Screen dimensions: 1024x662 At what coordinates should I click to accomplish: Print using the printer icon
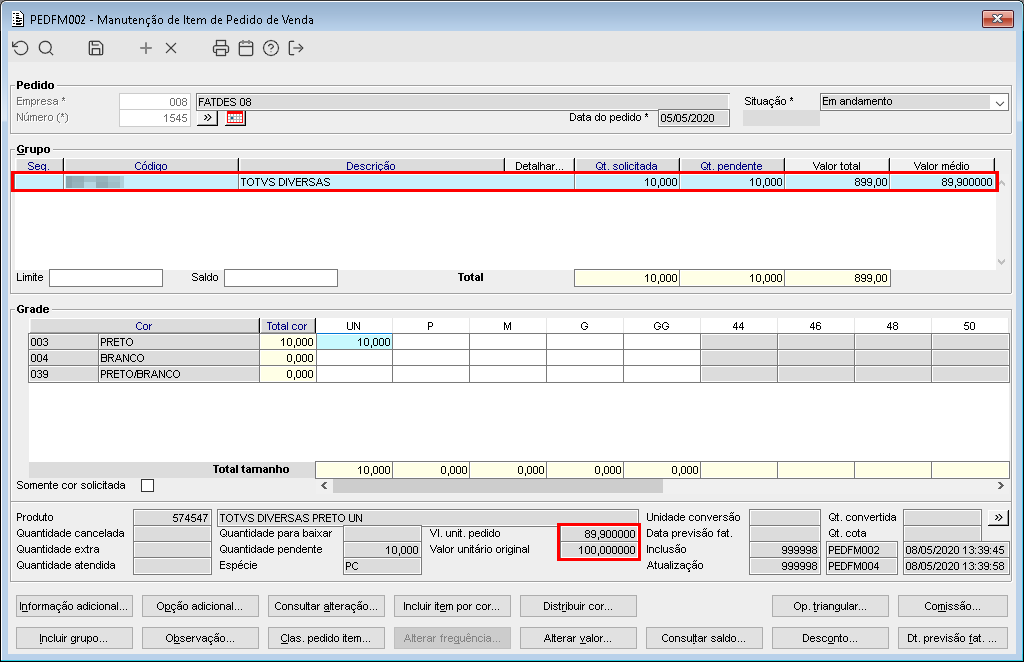point(221,48)
